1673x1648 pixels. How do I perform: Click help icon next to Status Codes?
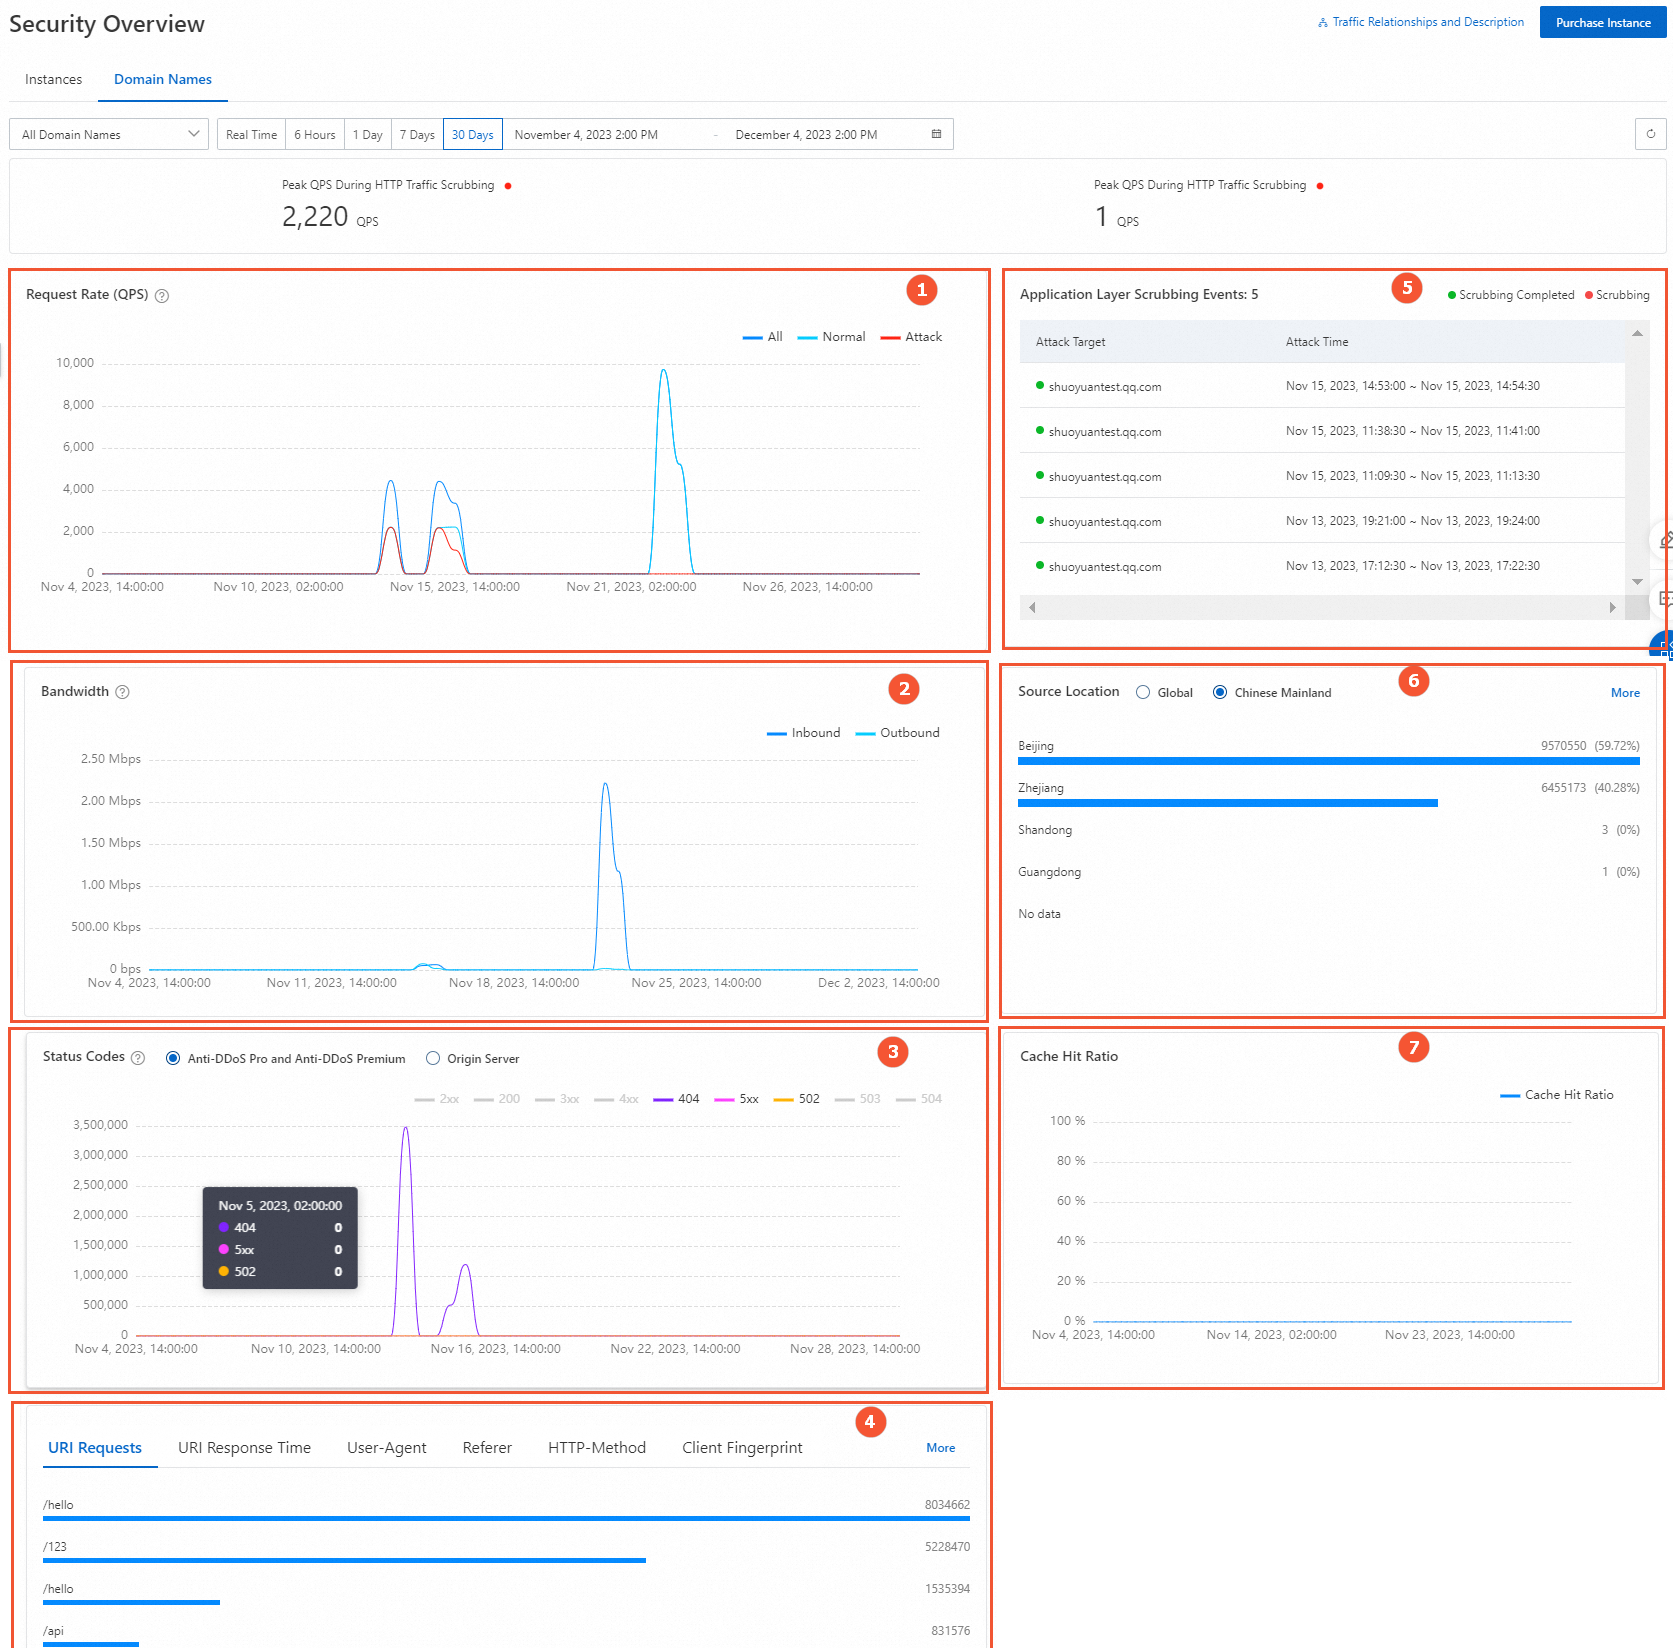138,1058
